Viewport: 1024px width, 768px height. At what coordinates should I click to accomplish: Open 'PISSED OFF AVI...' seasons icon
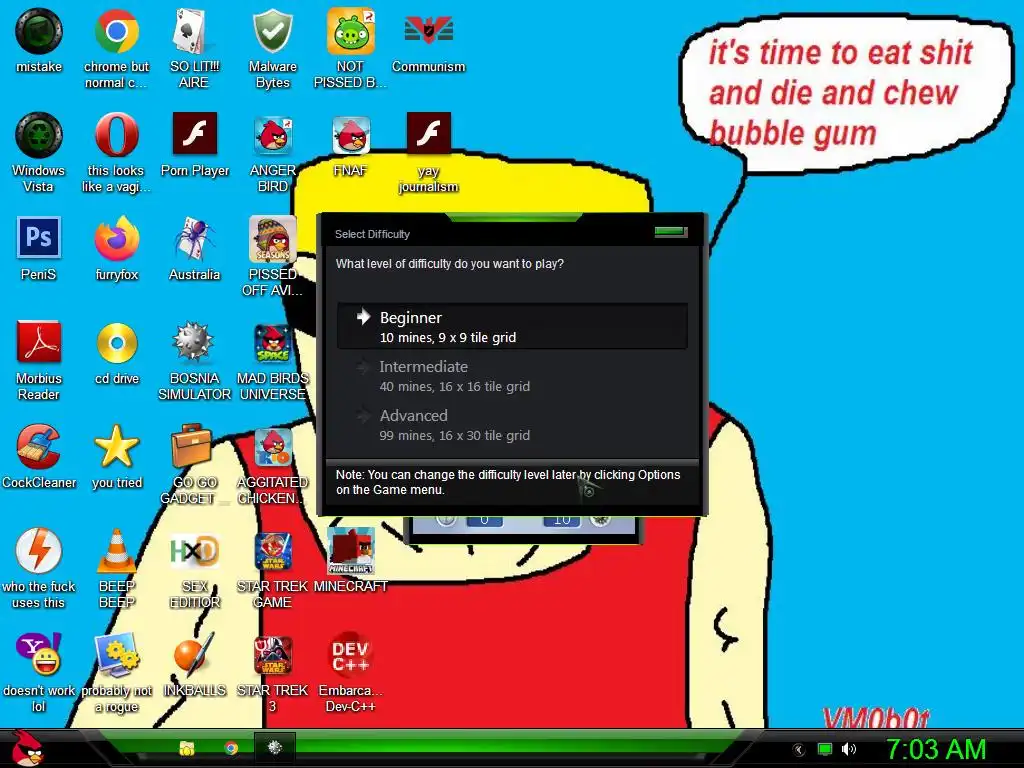272,239
